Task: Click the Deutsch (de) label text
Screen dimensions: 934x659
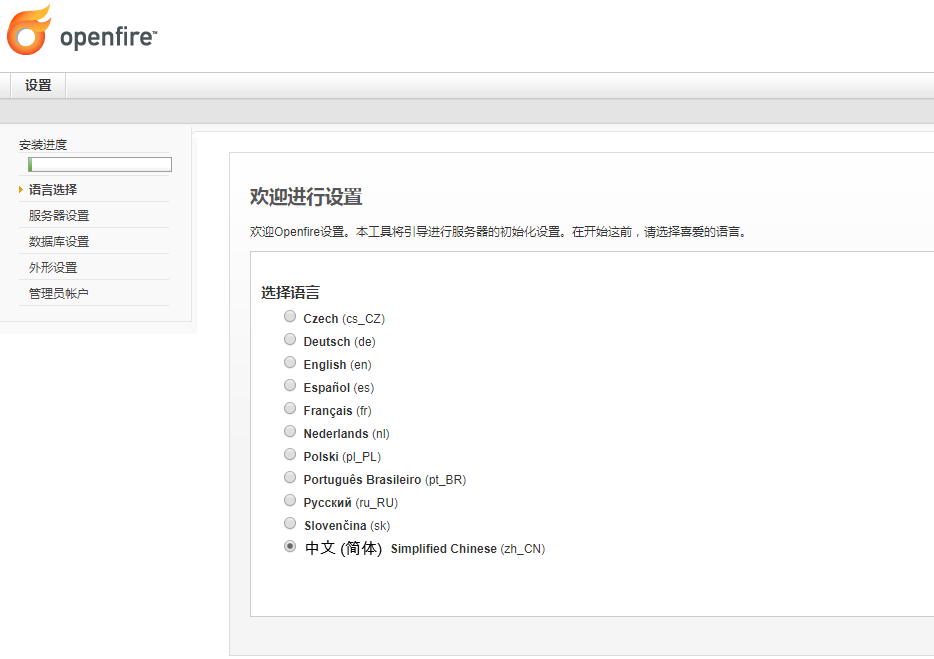Action: 339,342
